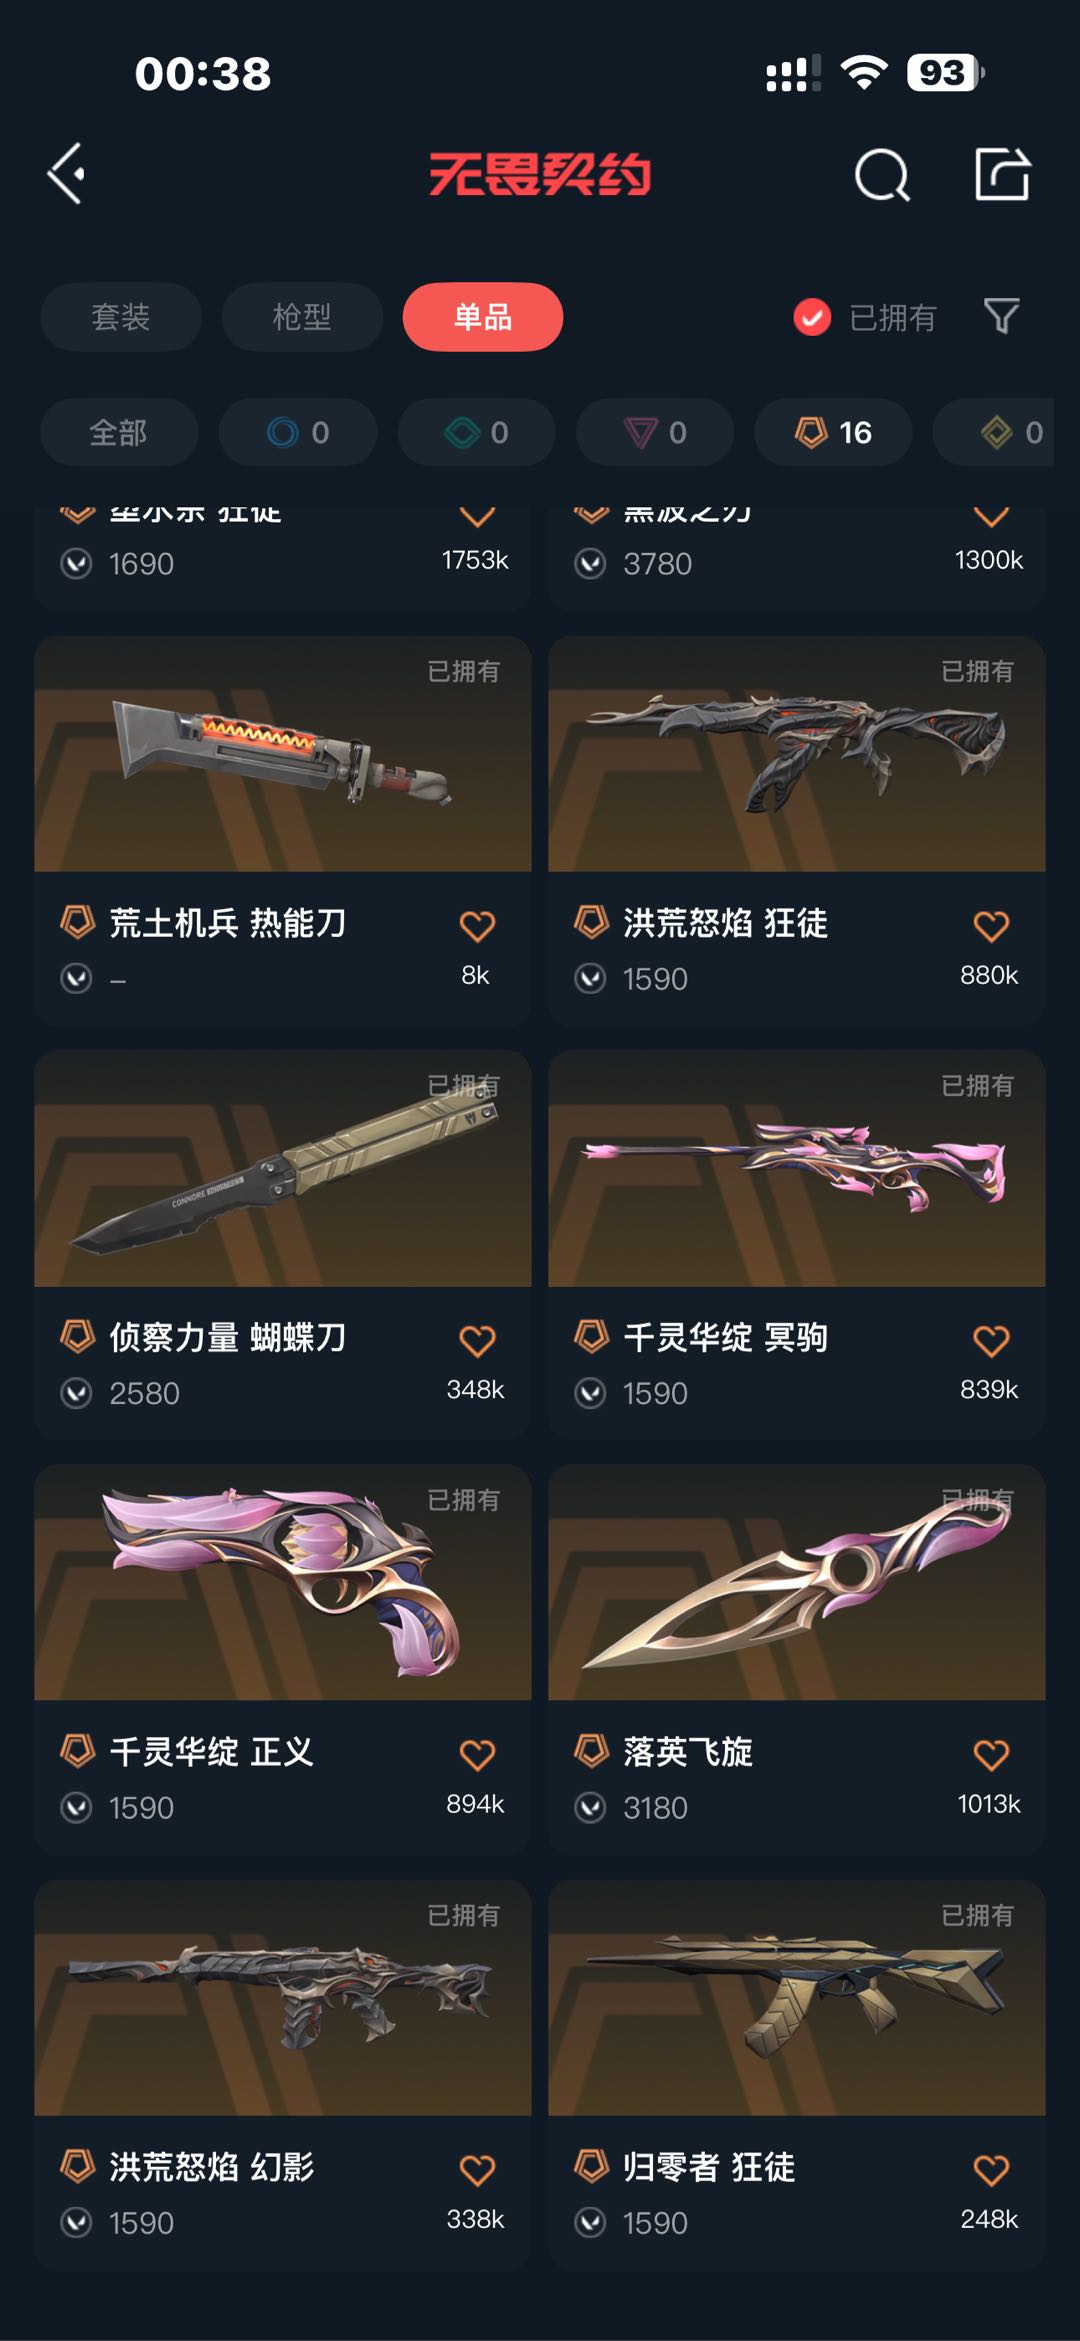Tap heart icon on 归零者 狂徒

(991, 2170)
